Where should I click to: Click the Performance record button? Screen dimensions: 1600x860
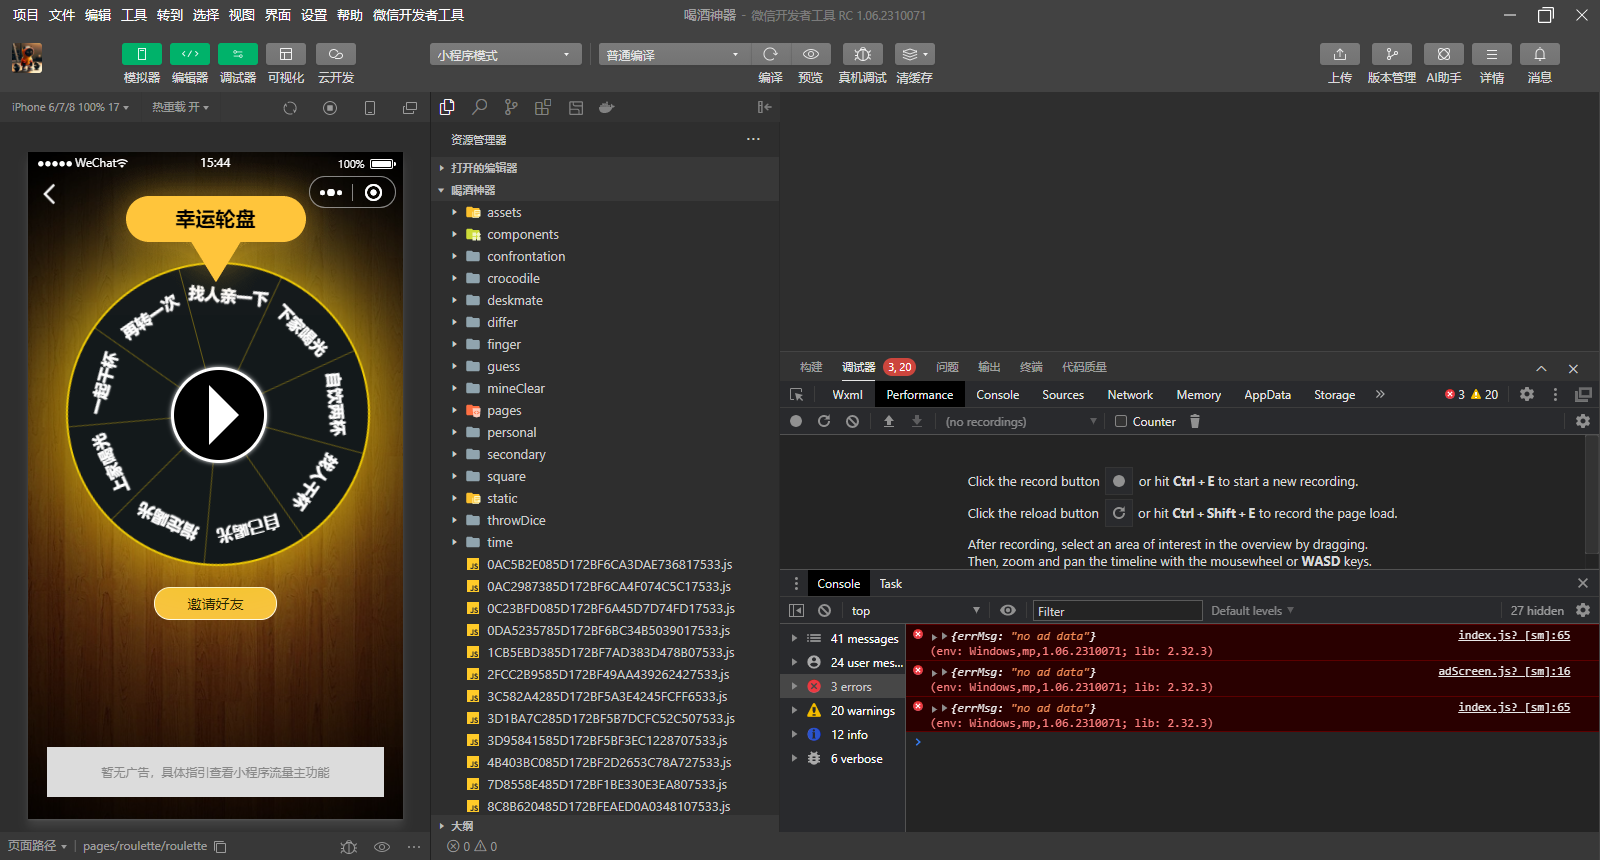(796, 421)
